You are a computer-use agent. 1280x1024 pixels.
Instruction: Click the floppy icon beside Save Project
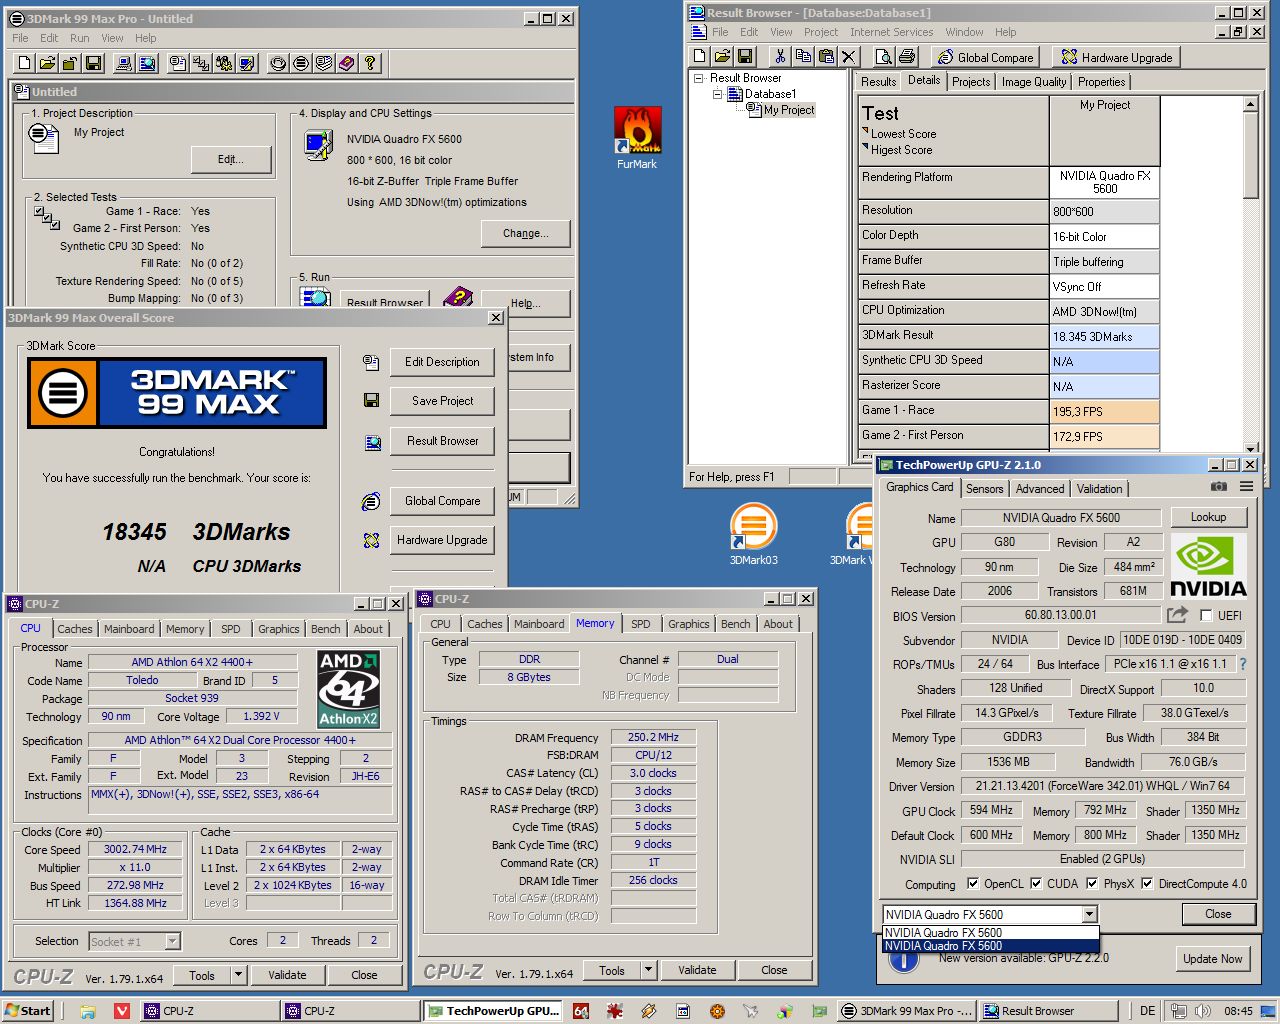[x=371, y=400]
